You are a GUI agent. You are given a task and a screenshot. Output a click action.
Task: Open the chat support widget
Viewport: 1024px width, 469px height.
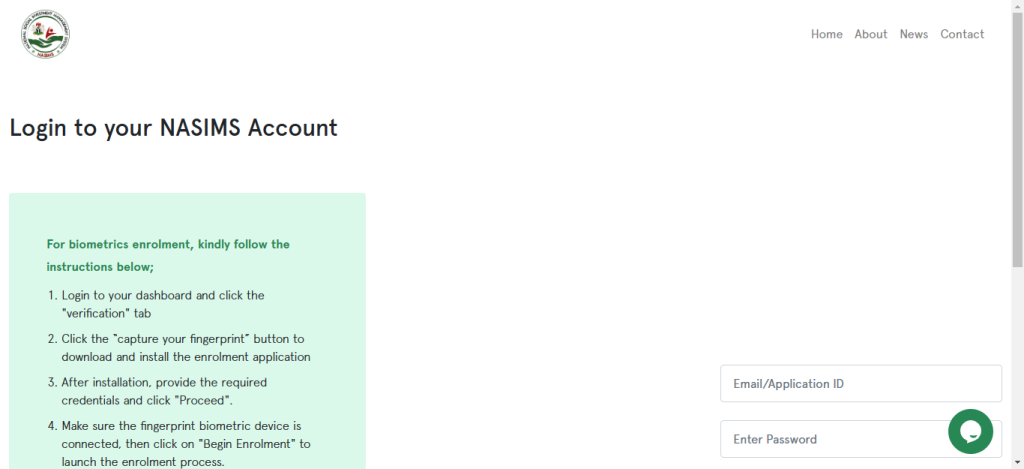pos(970,431)
